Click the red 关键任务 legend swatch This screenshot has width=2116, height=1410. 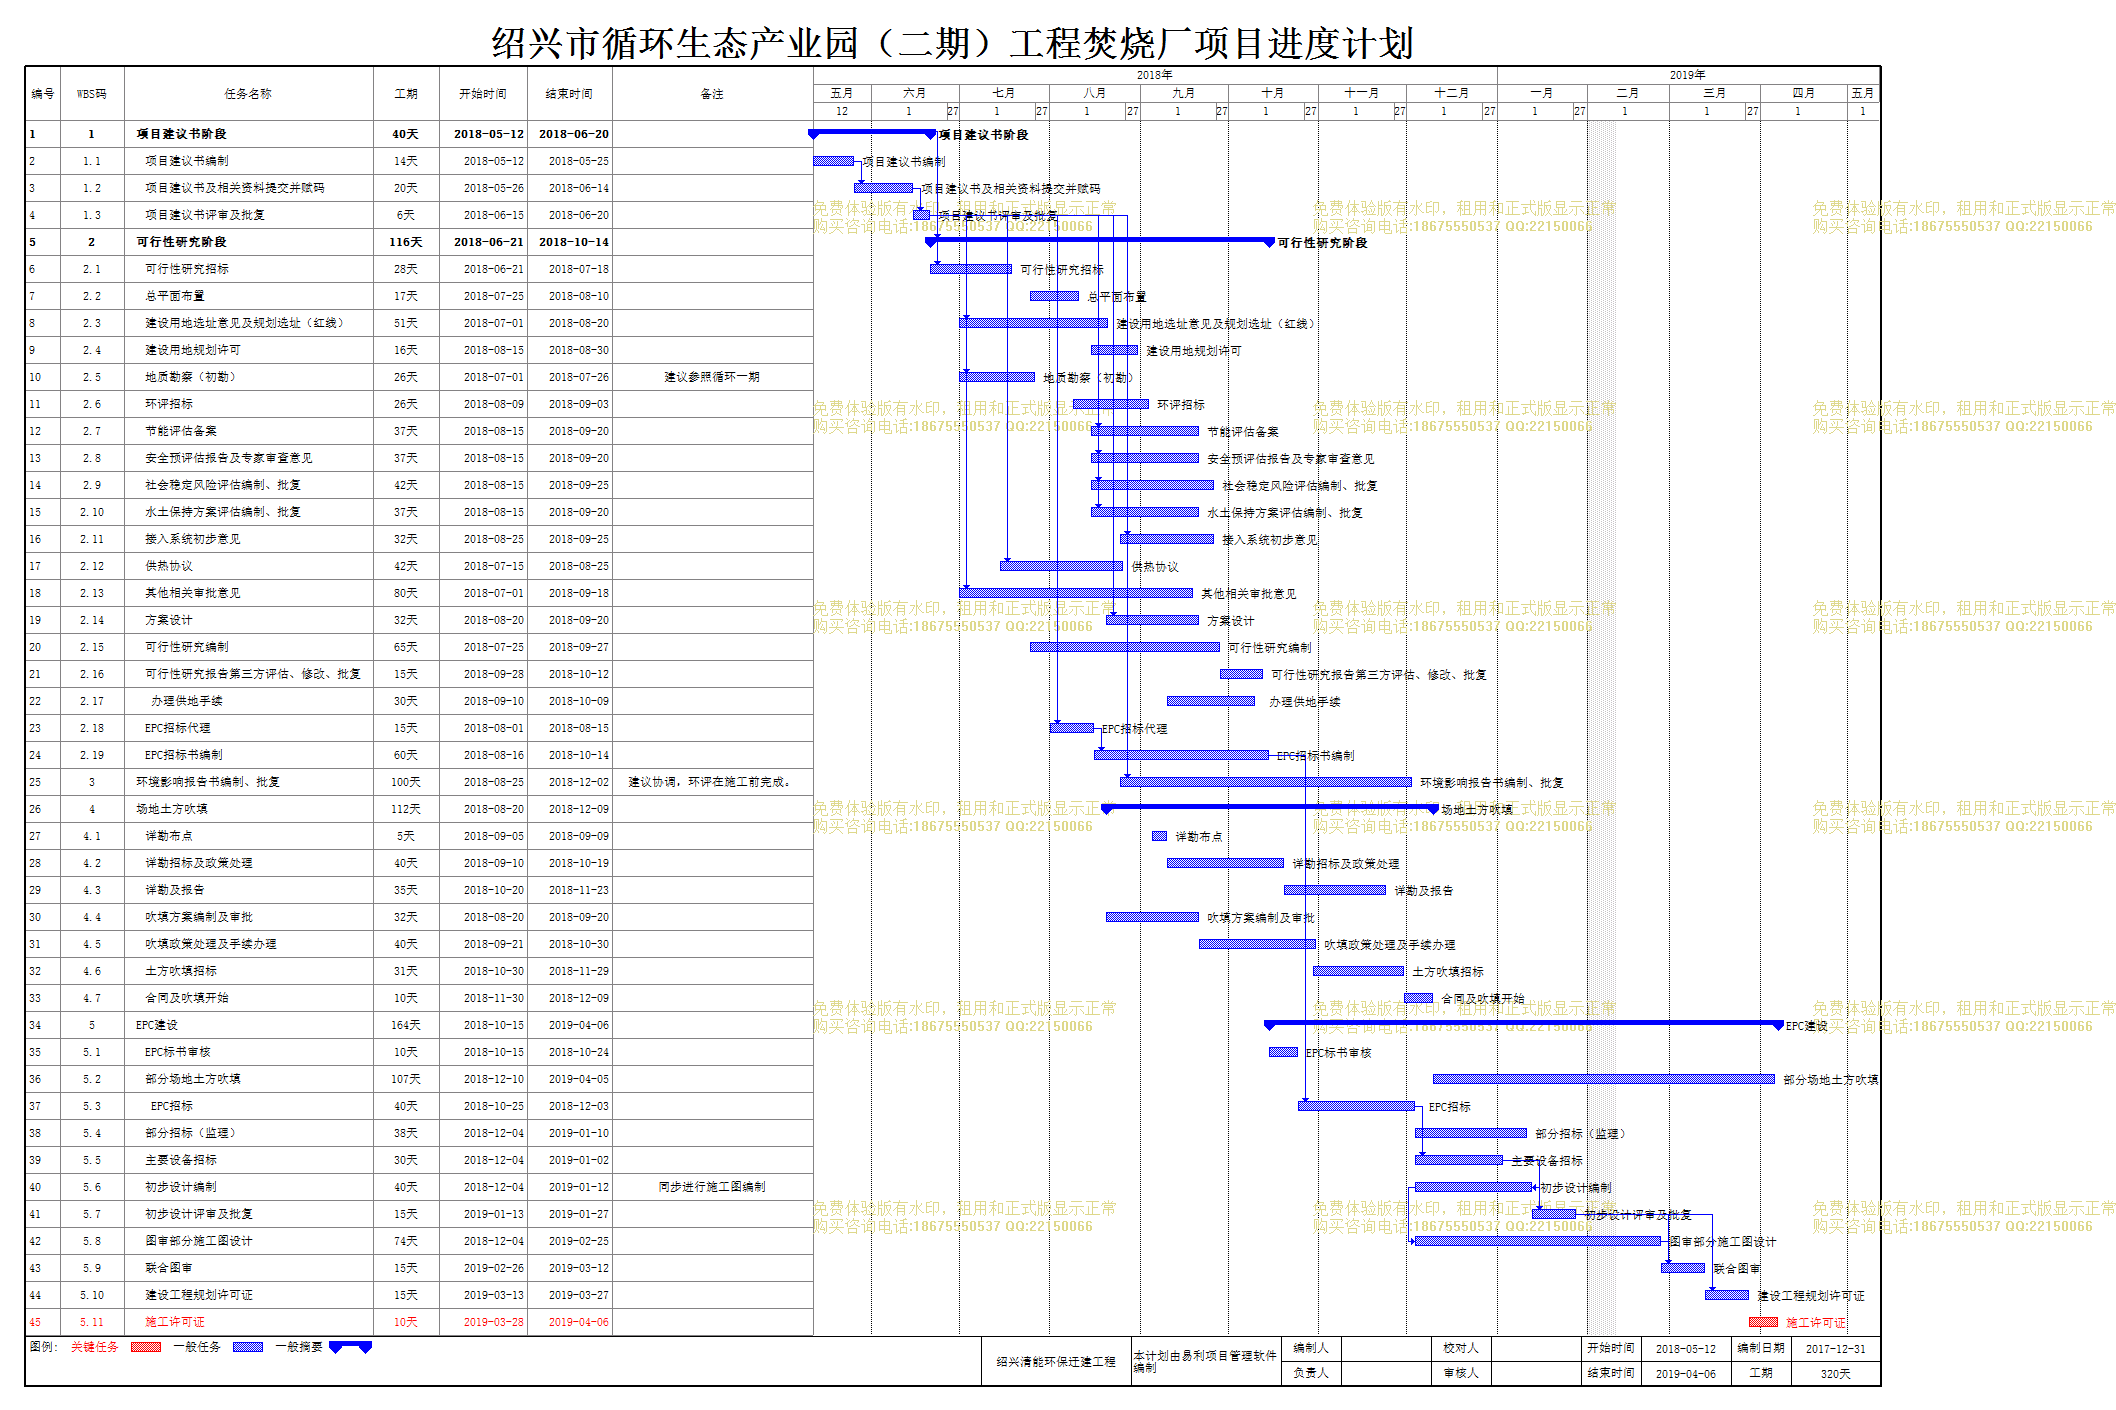click(146, 1347)
